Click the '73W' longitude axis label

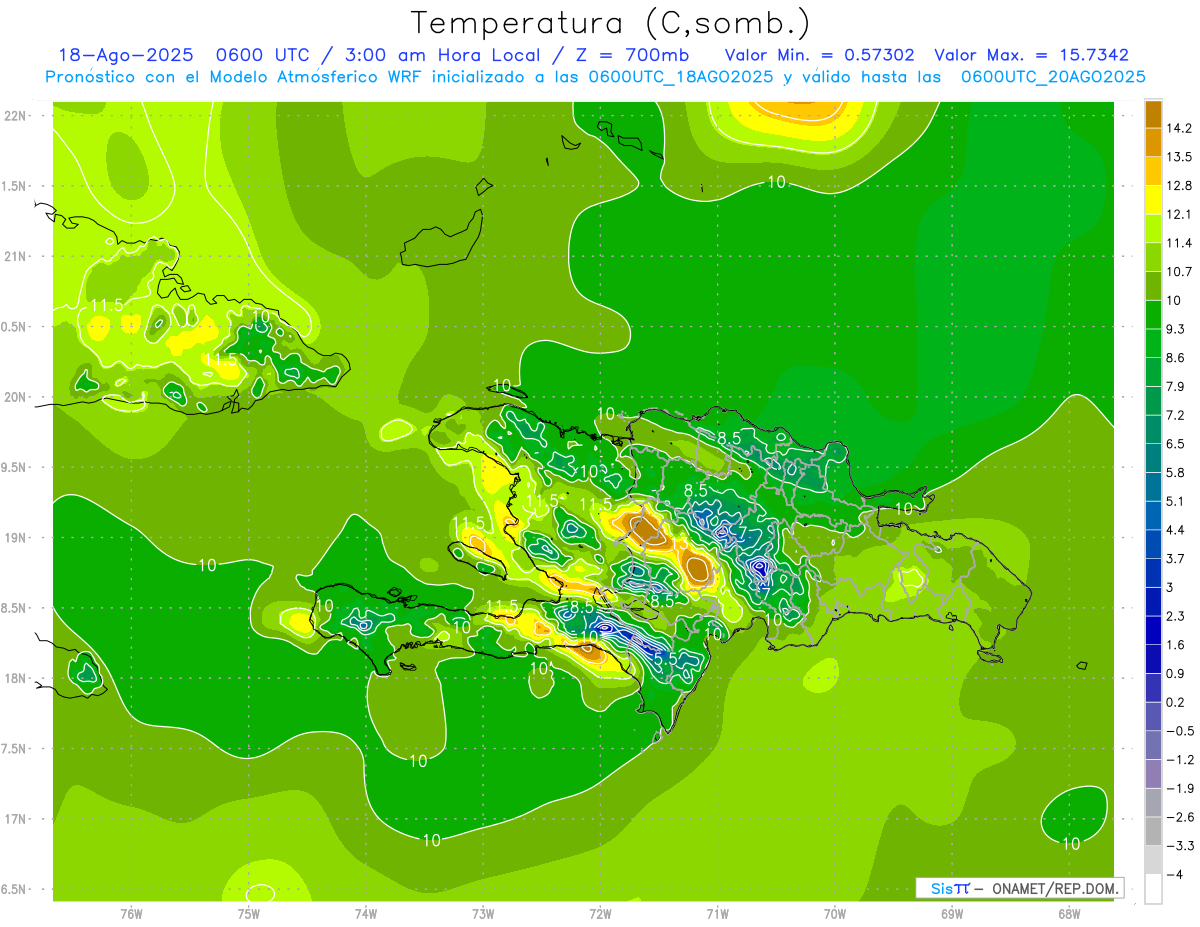(483, 914)
